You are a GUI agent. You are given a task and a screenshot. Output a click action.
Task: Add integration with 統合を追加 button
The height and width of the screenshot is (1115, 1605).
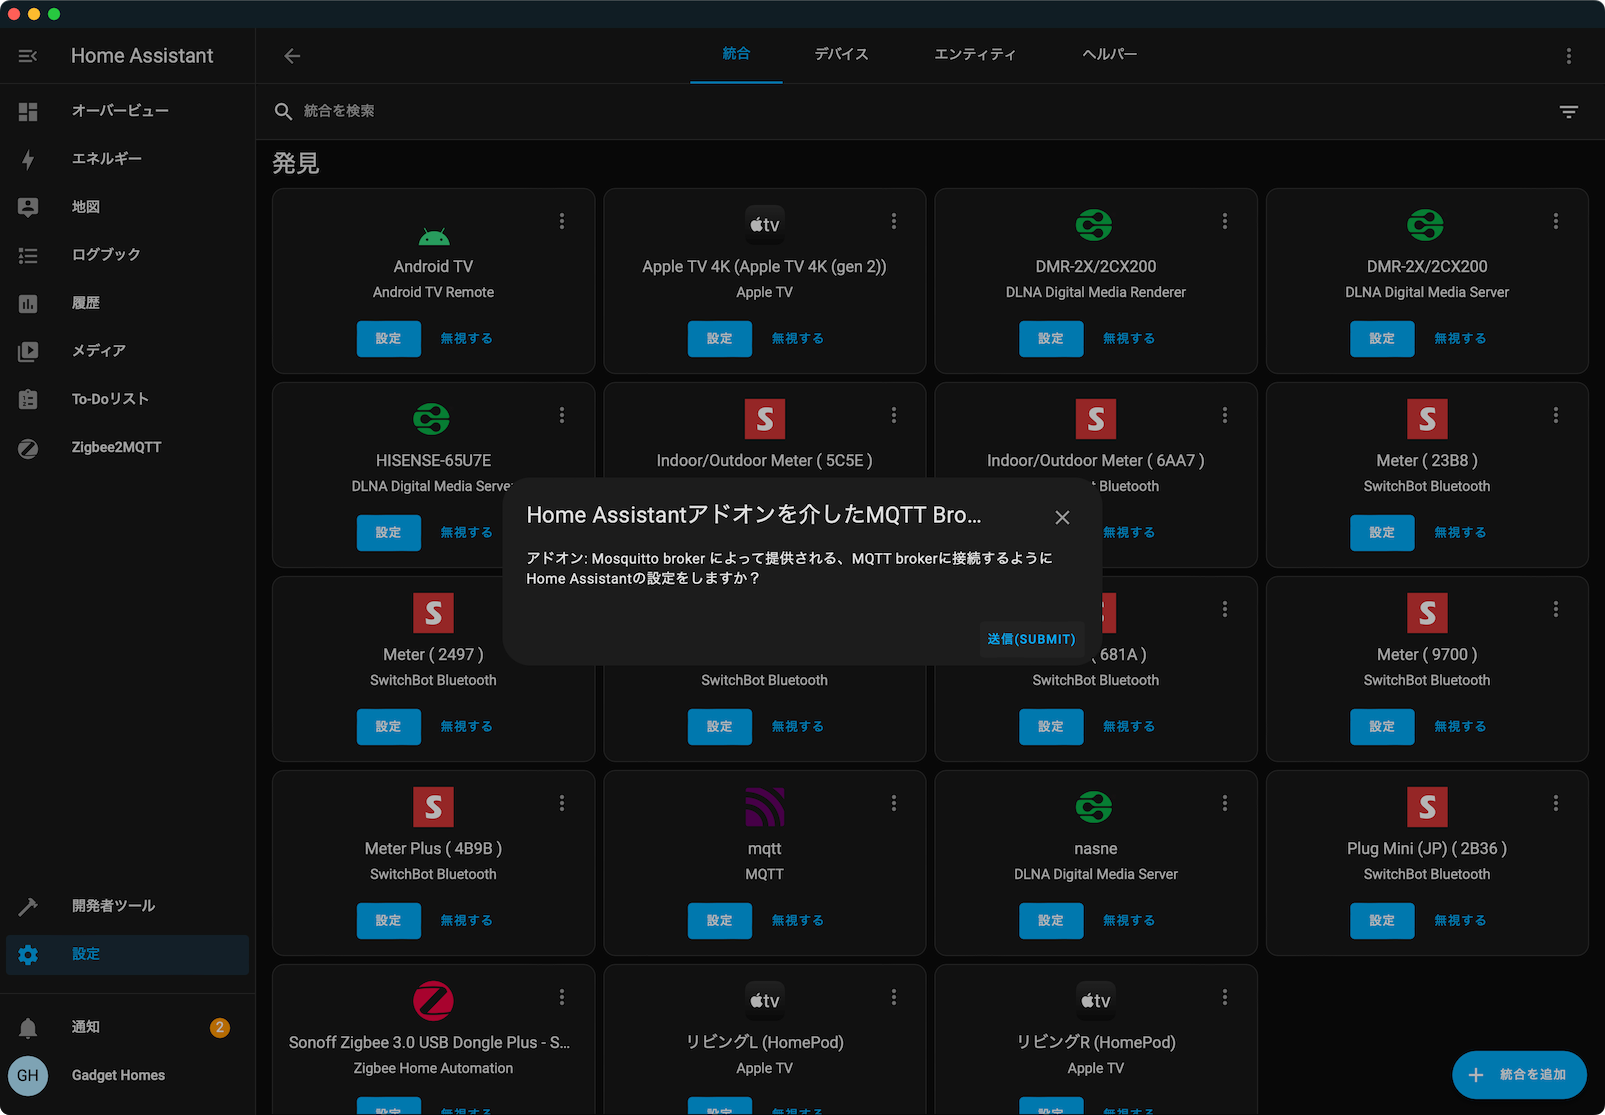1519,1075
